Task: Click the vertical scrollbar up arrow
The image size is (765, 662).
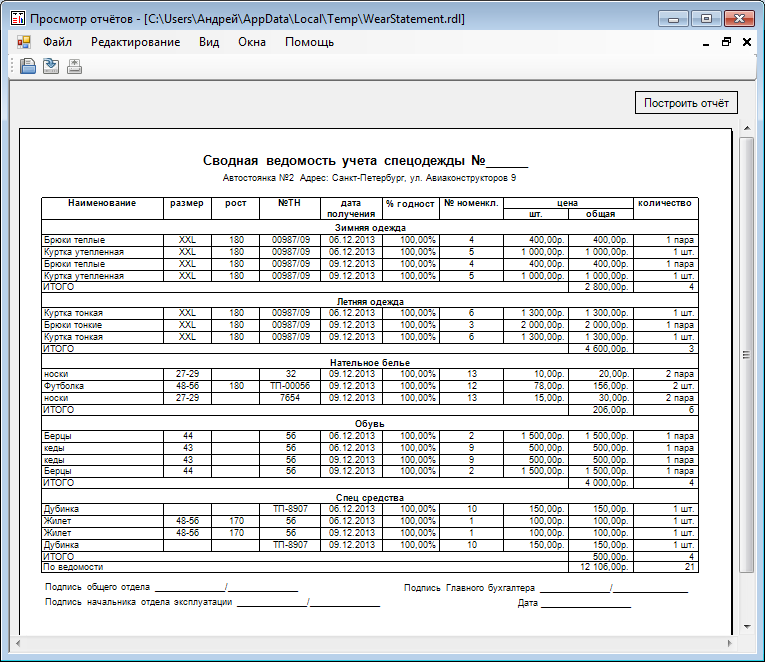Action: coord(747,128)
